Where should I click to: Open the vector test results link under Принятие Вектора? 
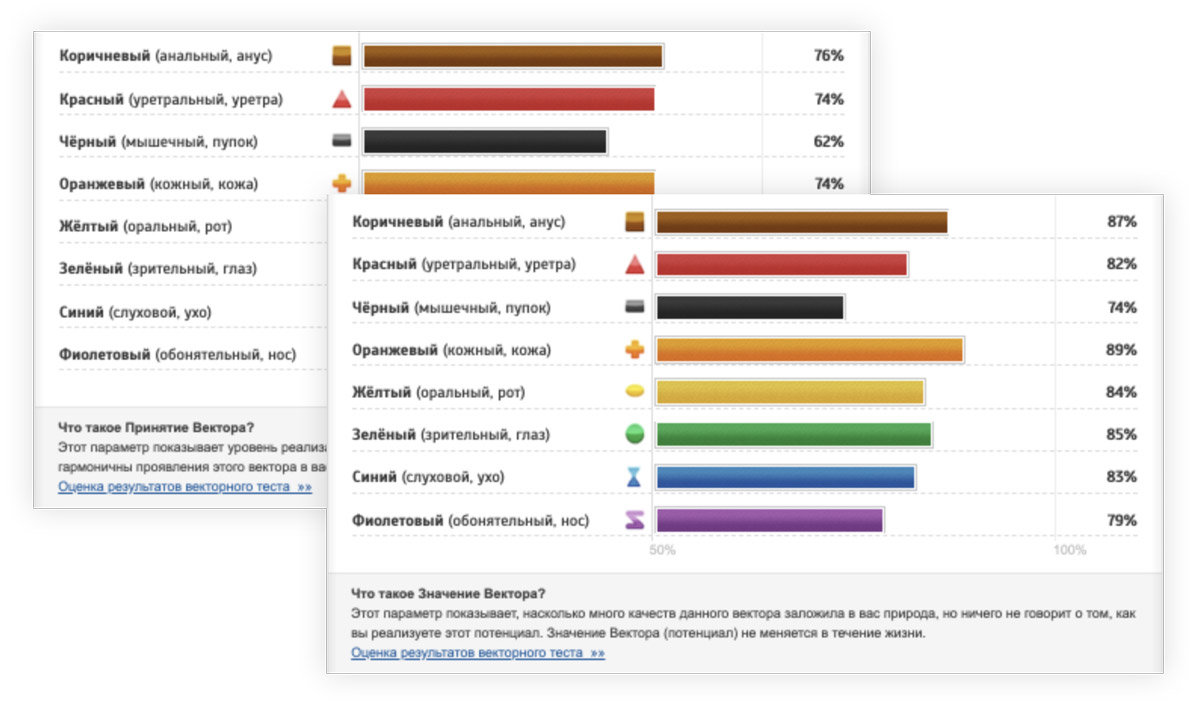pyautogui.click(x=185, y=487)
